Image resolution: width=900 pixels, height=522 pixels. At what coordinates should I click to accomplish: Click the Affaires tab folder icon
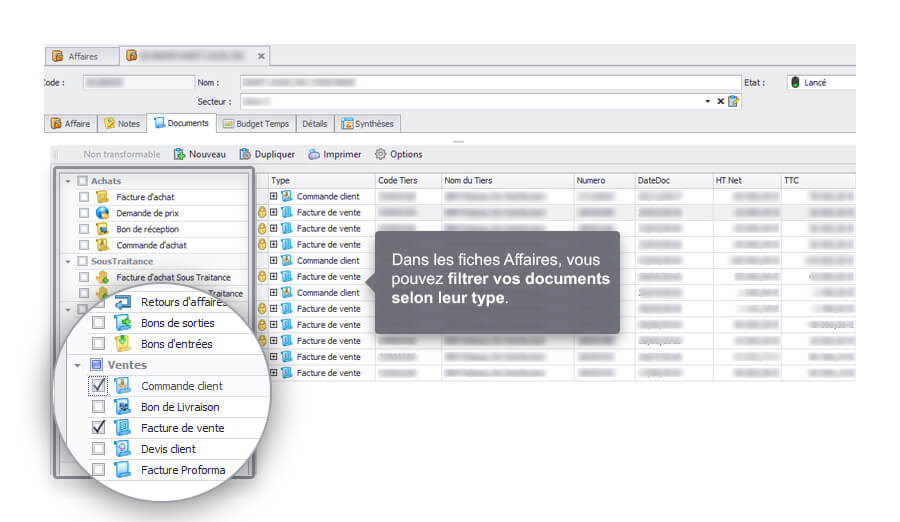(x=57, y=56)
